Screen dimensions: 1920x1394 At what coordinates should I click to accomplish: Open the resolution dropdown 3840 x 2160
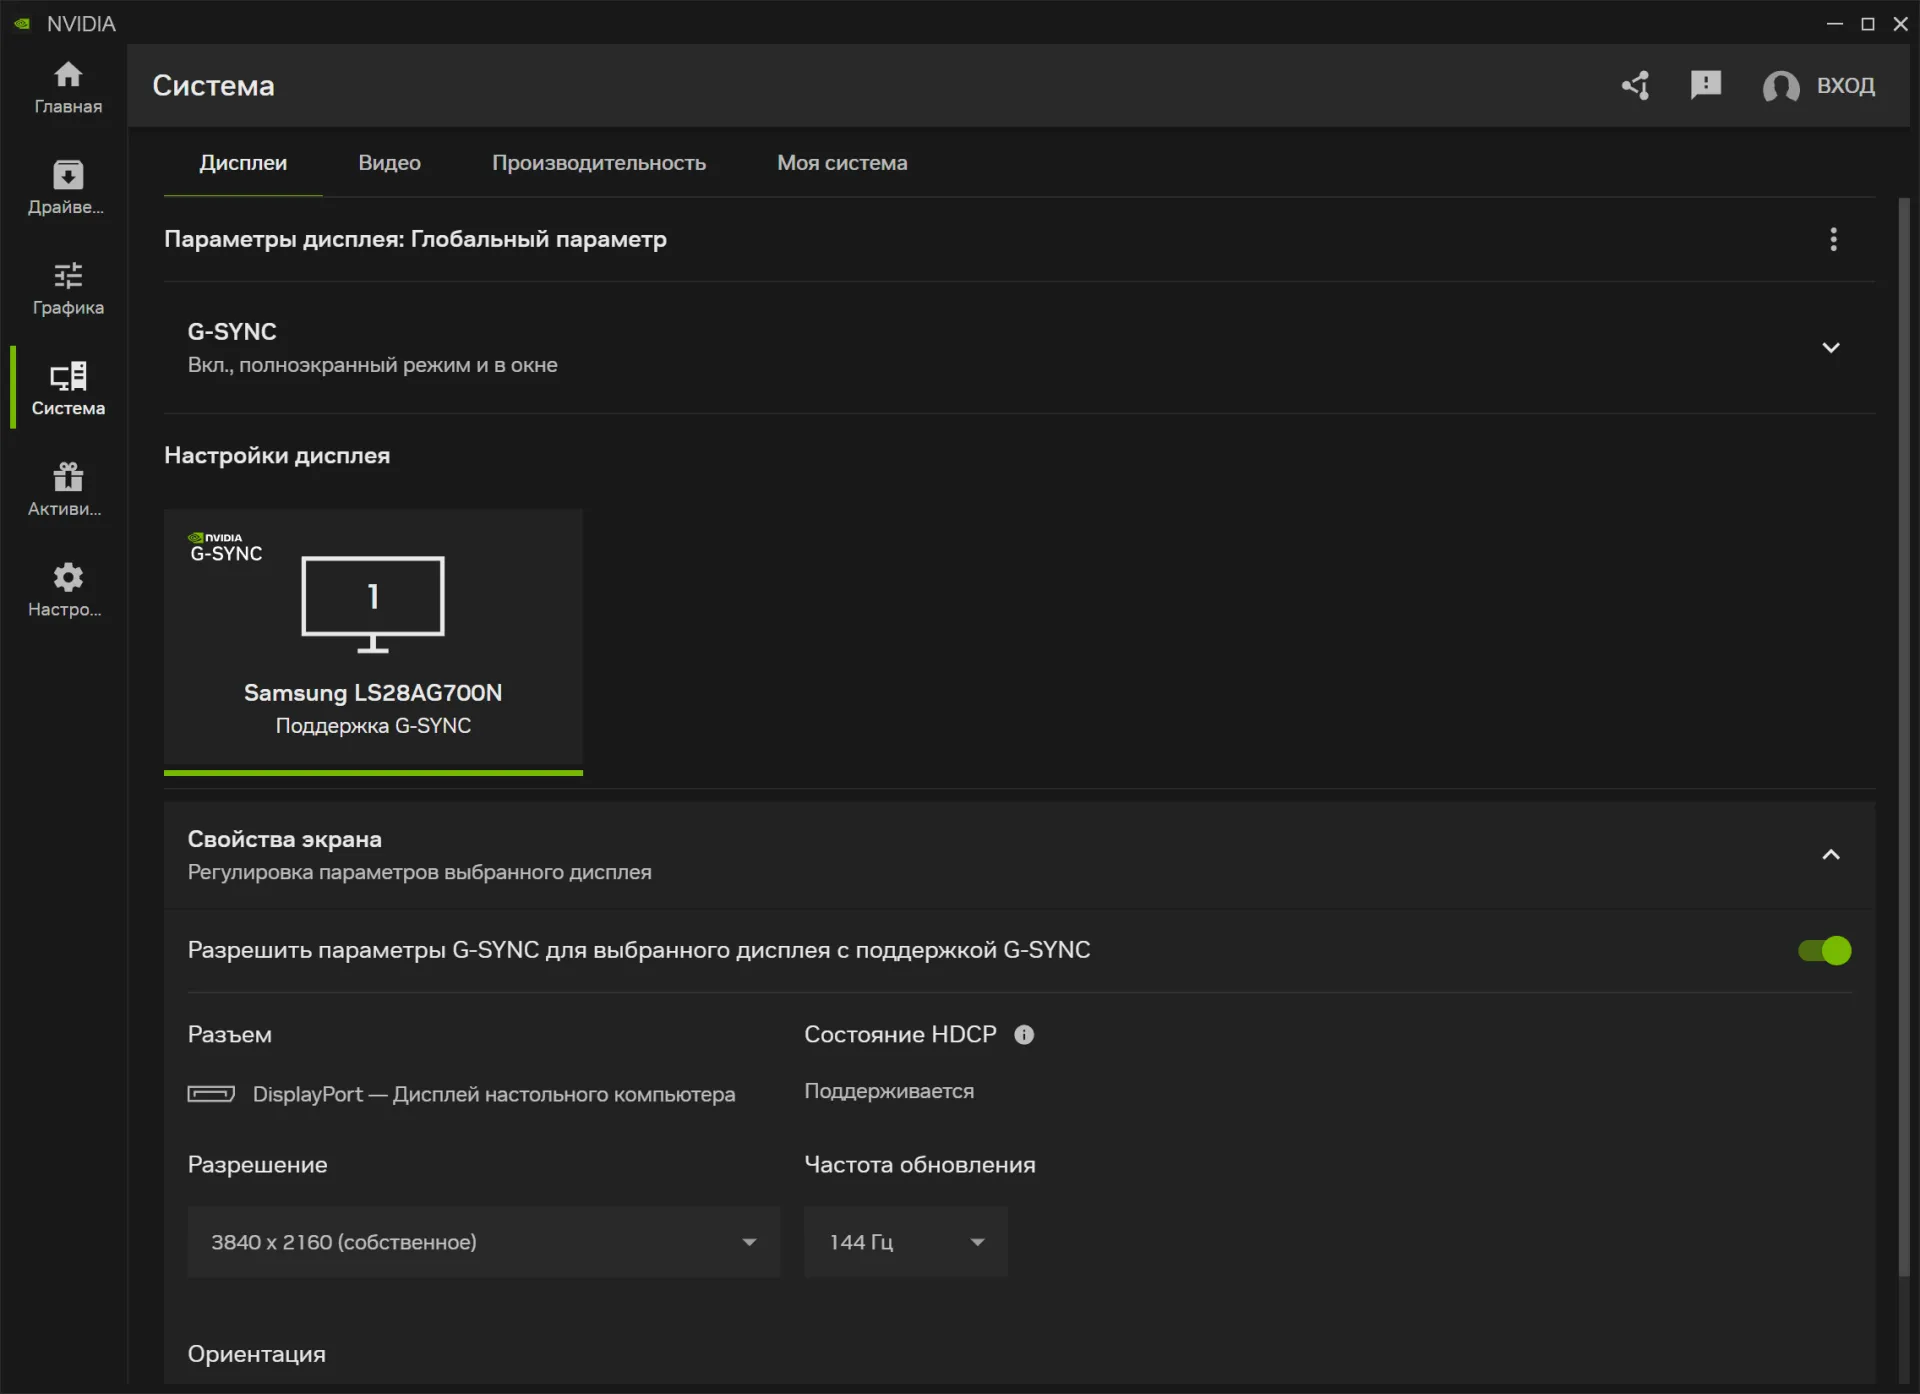tap(483, 1242)
